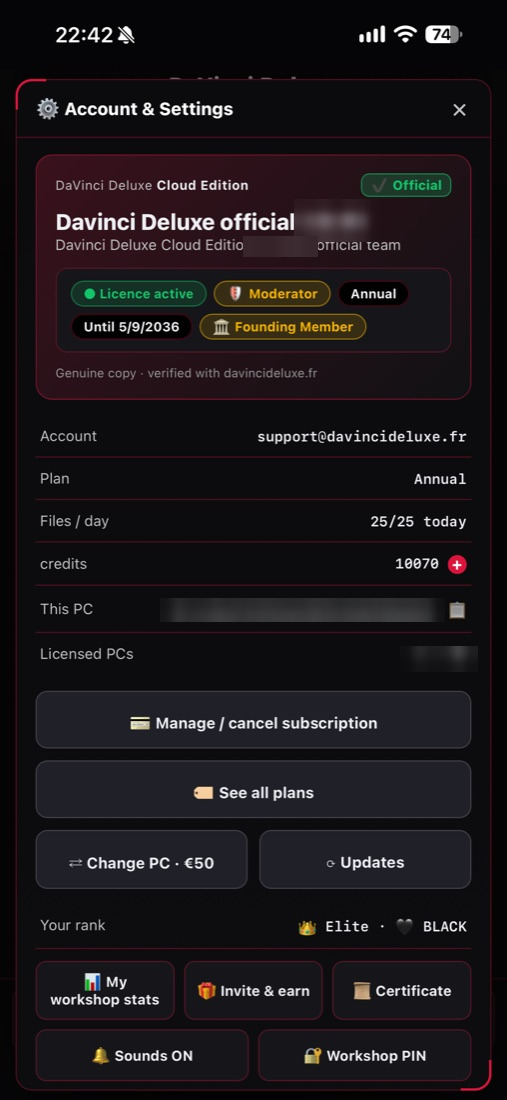Copy This PC ID with clipboard icon
This screenshot has height=1100, width=507.
click(x=457, y=610)
